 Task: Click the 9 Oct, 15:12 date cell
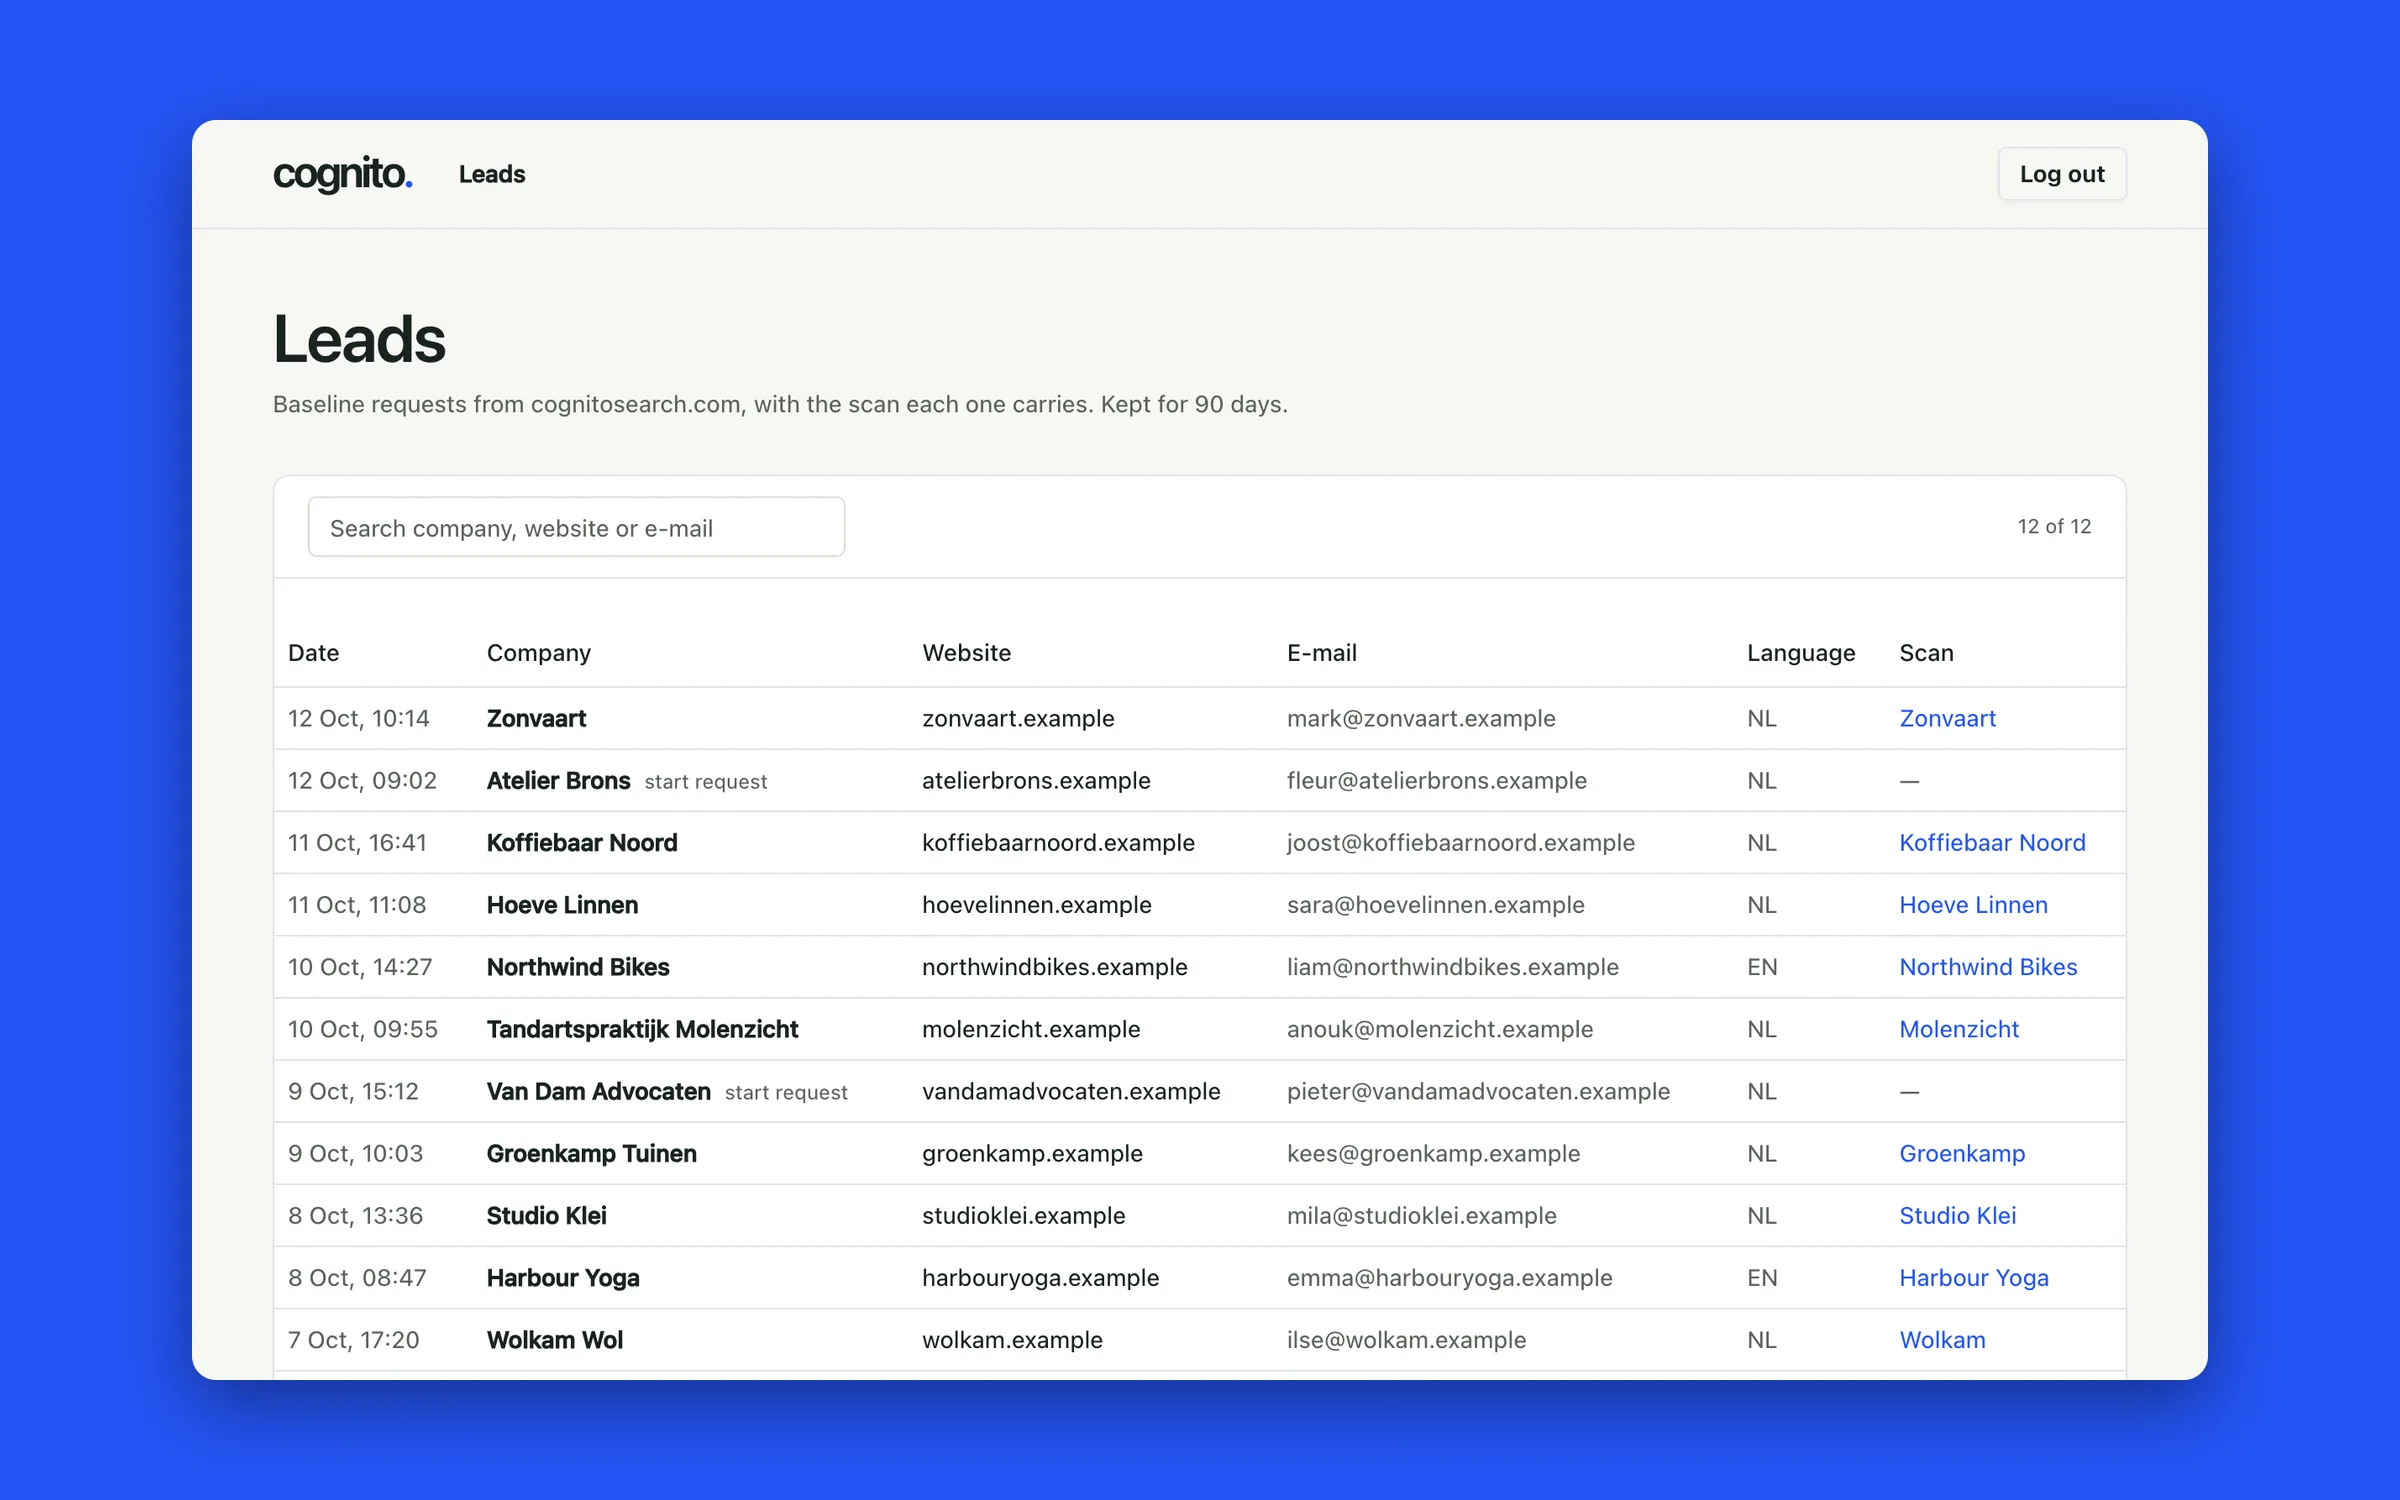coord(353,1090)
